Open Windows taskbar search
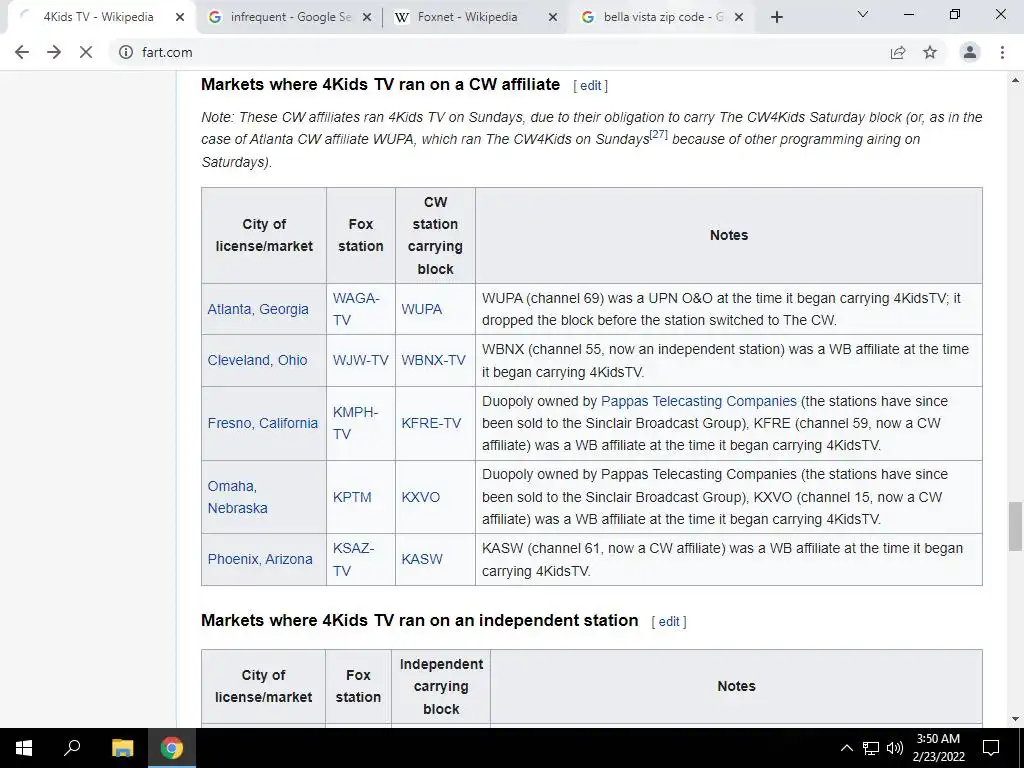This screenshot has height=768, width=1024. point(72,748)
